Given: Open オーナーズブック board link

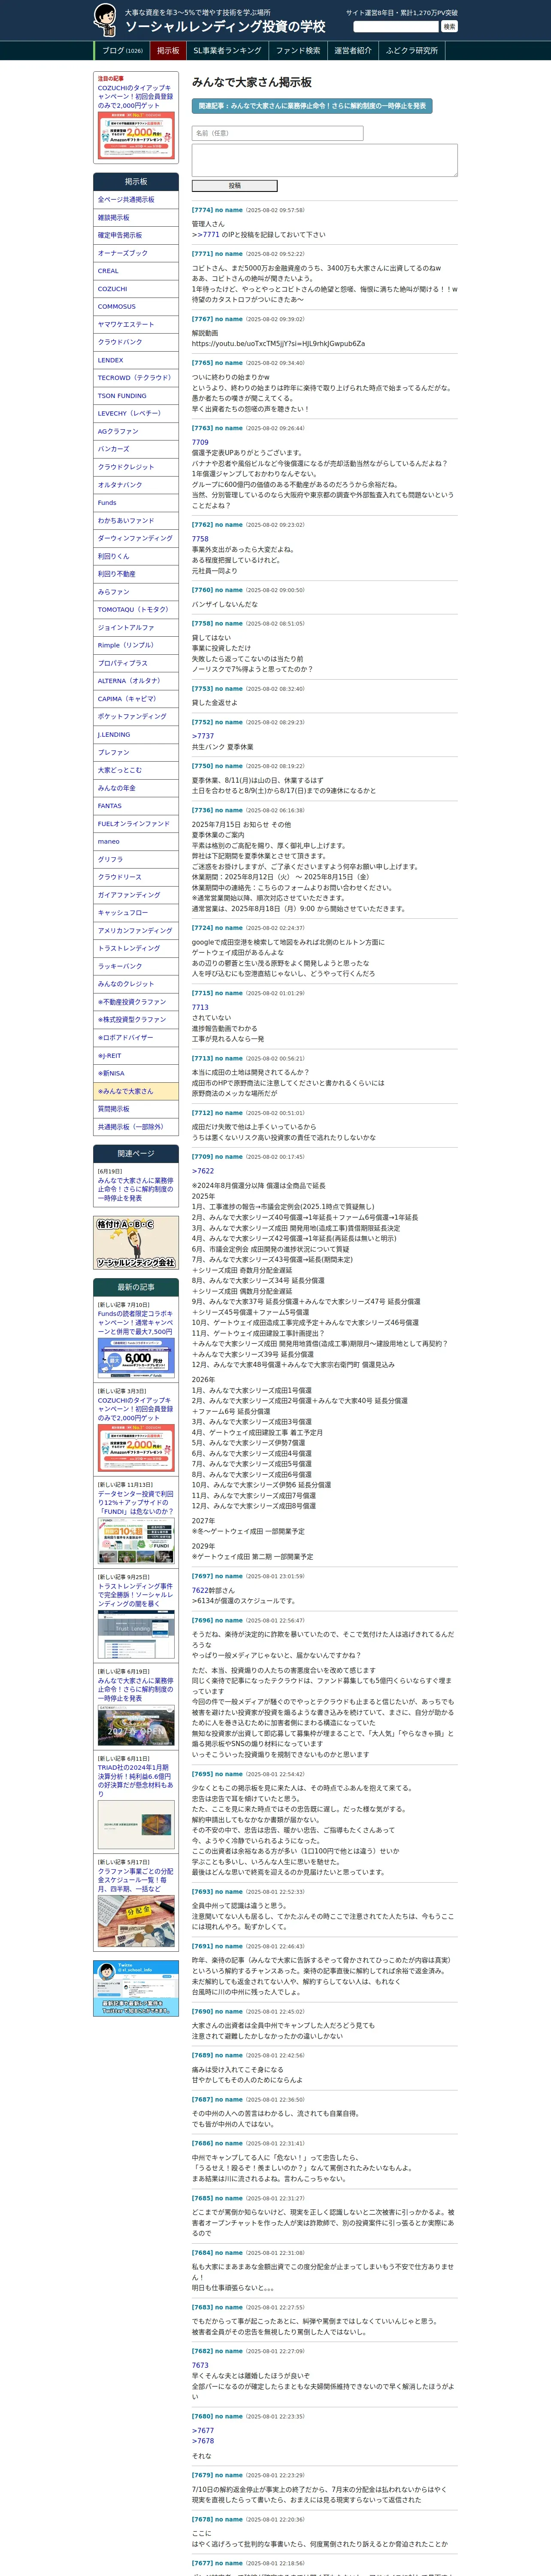Looking at the screenshot, I should (136, 253).
